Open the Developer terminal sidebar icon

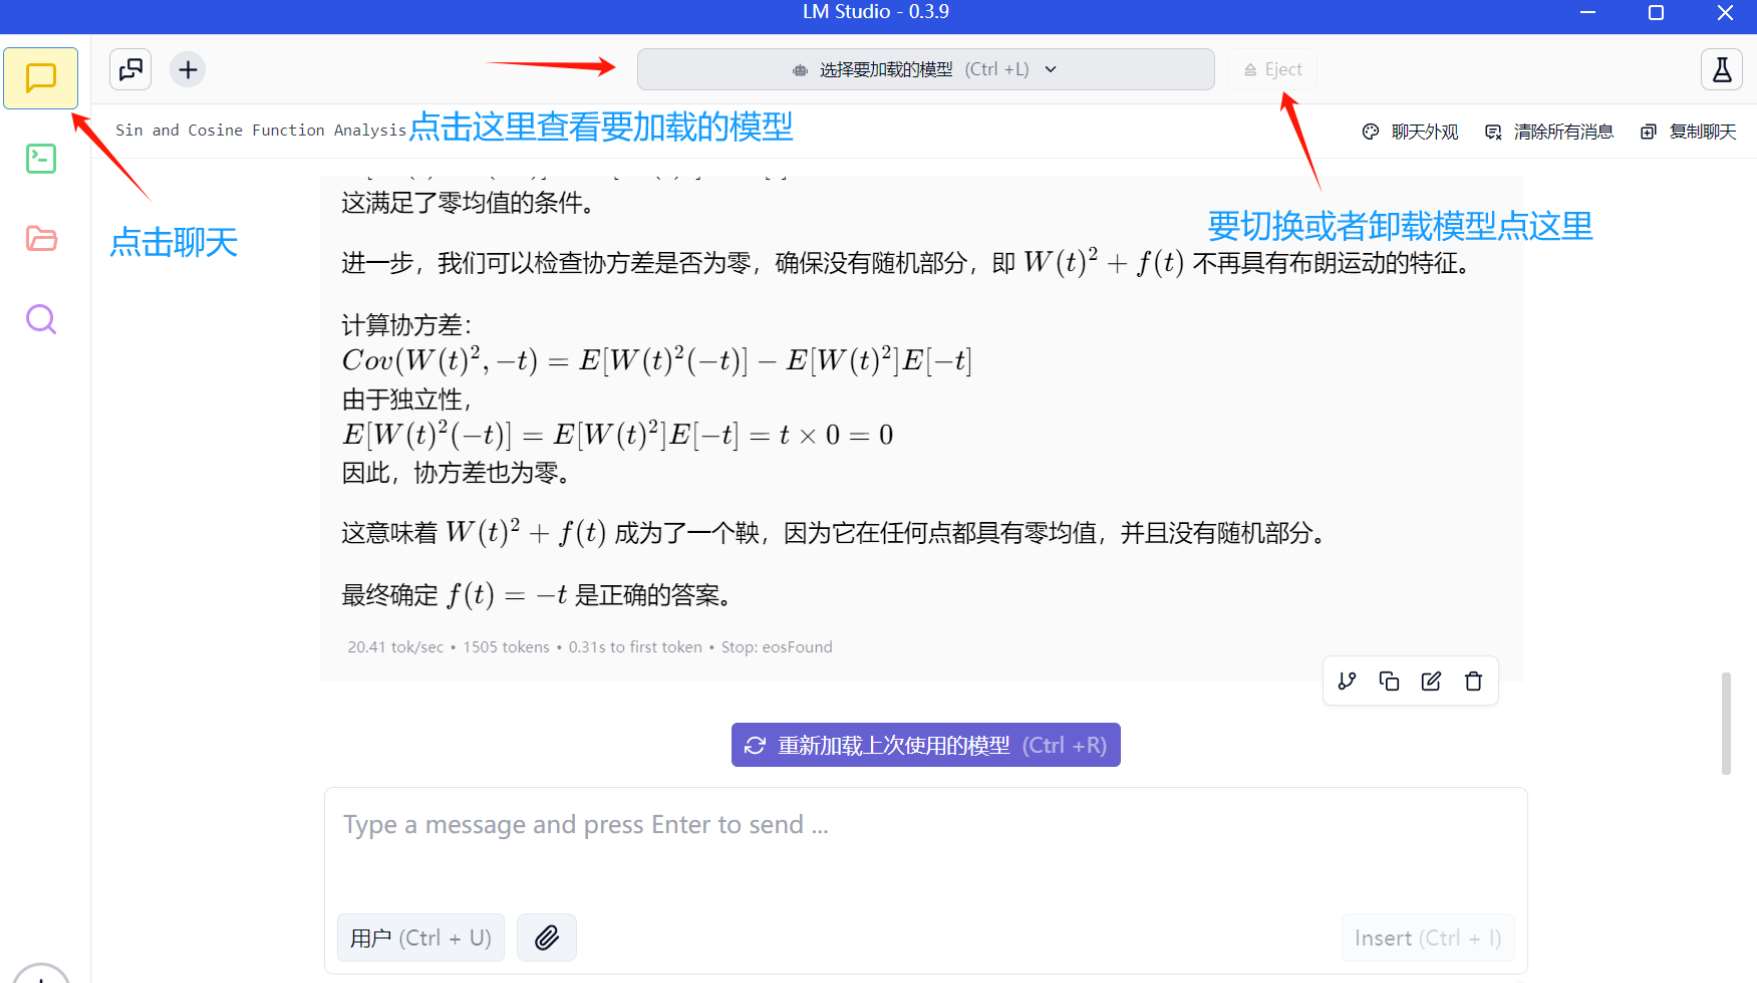pyautogui.click(x=41, y=159)
